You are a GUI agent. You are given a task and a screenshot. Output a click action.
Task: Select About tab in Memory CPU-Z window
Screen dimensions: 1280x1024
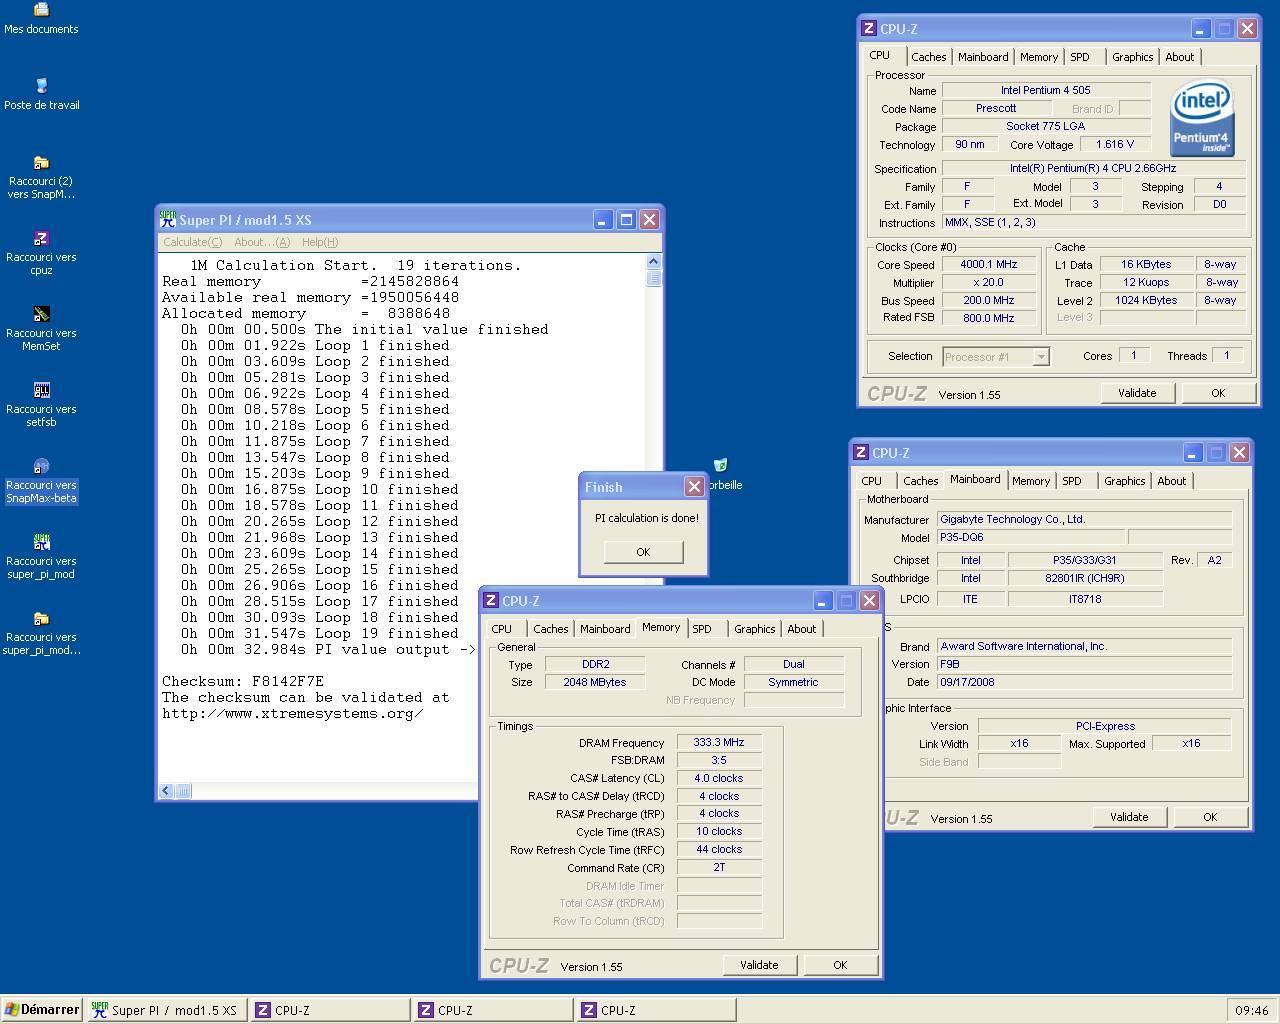802,629
